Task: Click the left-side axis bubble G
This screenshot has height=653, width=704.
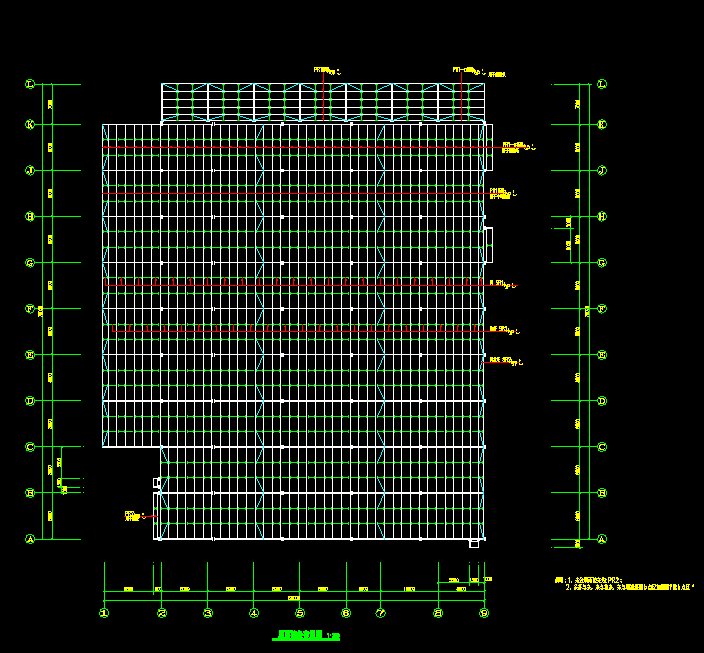Action: click(x=30, y=263)
